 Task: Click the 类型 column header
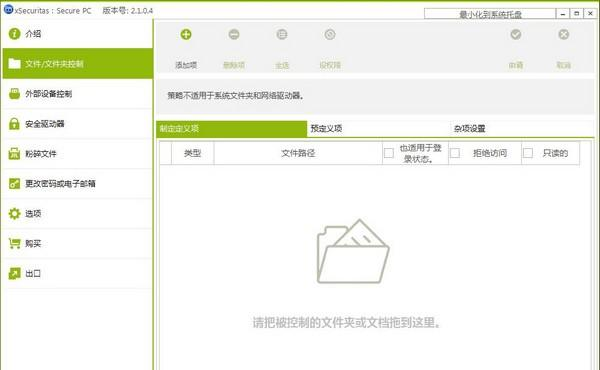[x=192, y=153]
